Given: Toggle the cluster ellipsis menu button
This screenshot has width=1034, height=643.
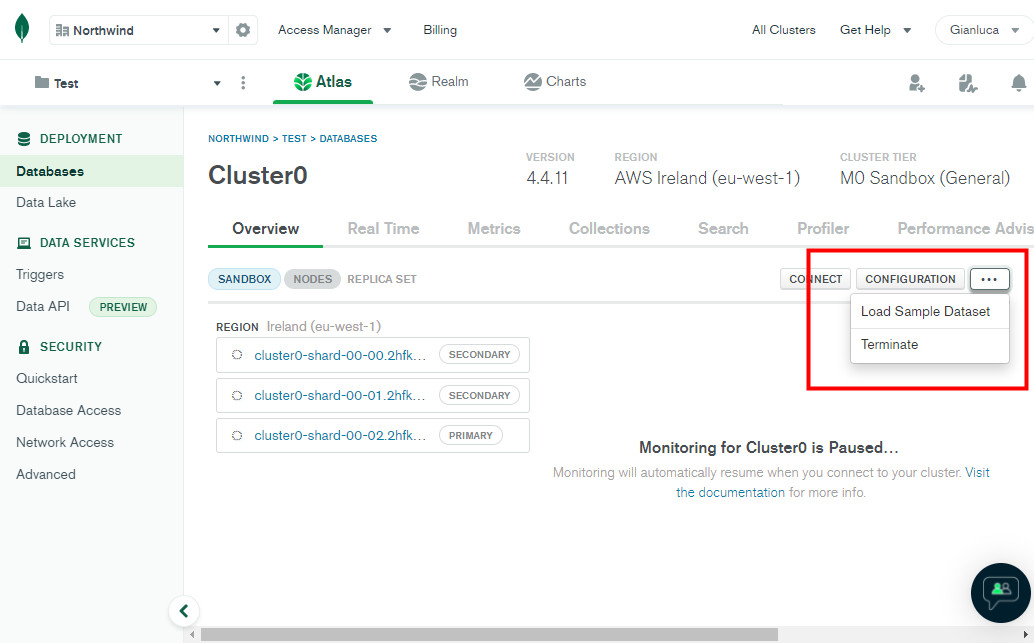Looking at the screenshot, I should click(x=989, y=279).
